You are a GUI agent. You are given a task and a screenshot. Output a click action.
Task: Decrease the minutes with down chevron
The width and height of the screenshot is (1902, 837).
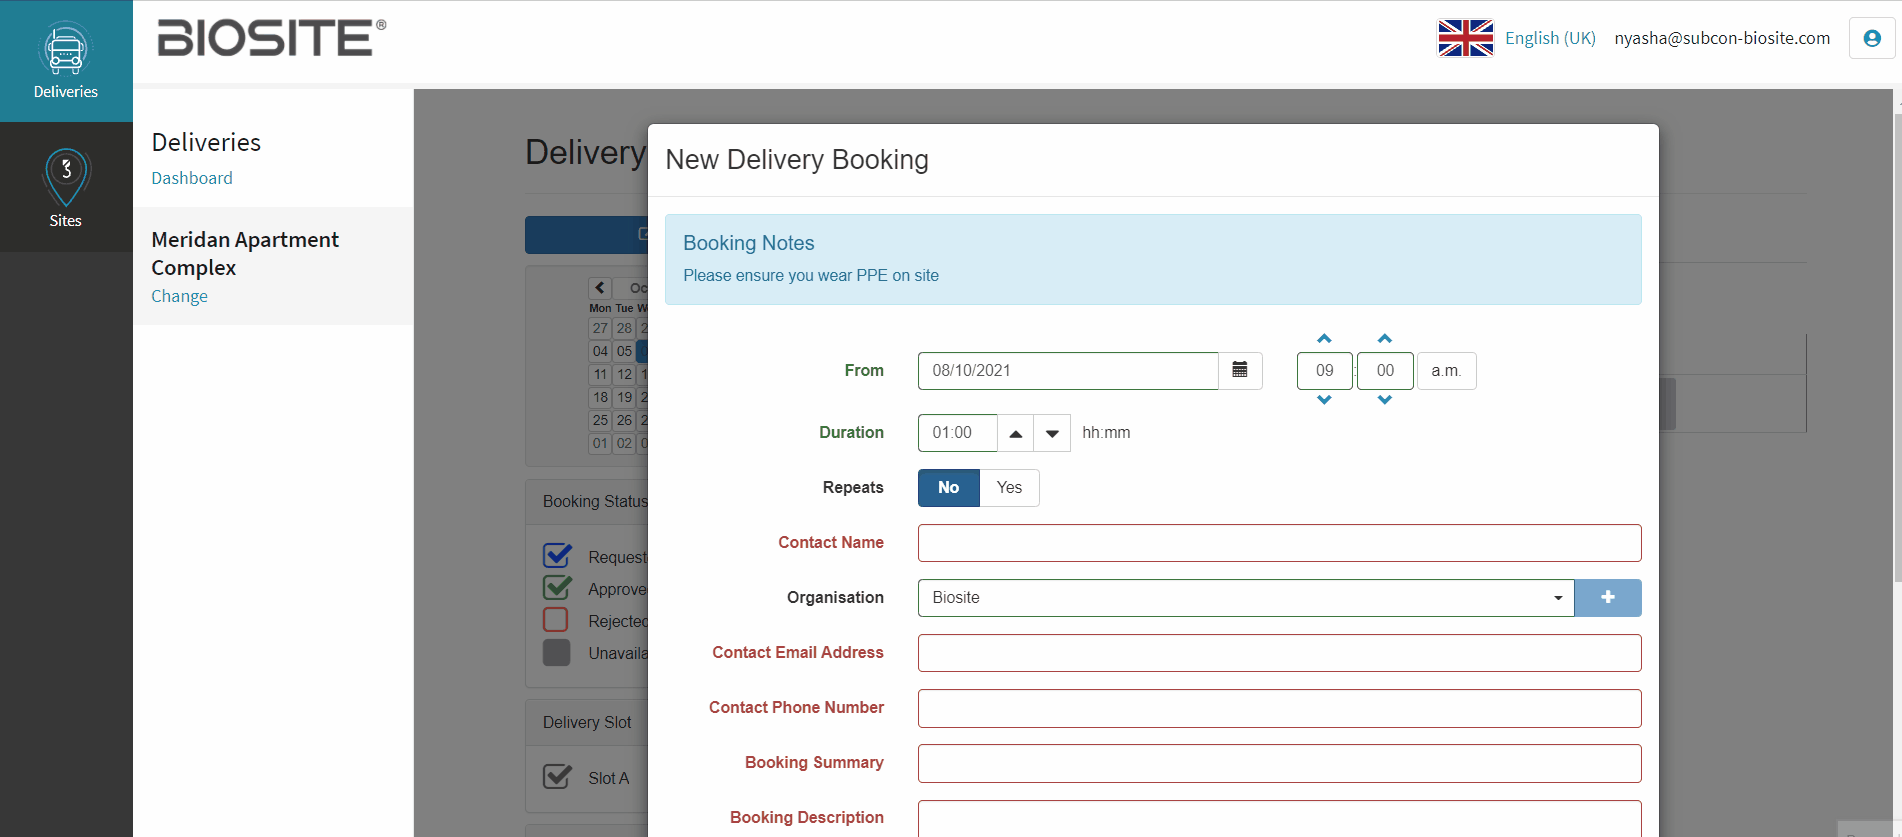pos(1385,400)
